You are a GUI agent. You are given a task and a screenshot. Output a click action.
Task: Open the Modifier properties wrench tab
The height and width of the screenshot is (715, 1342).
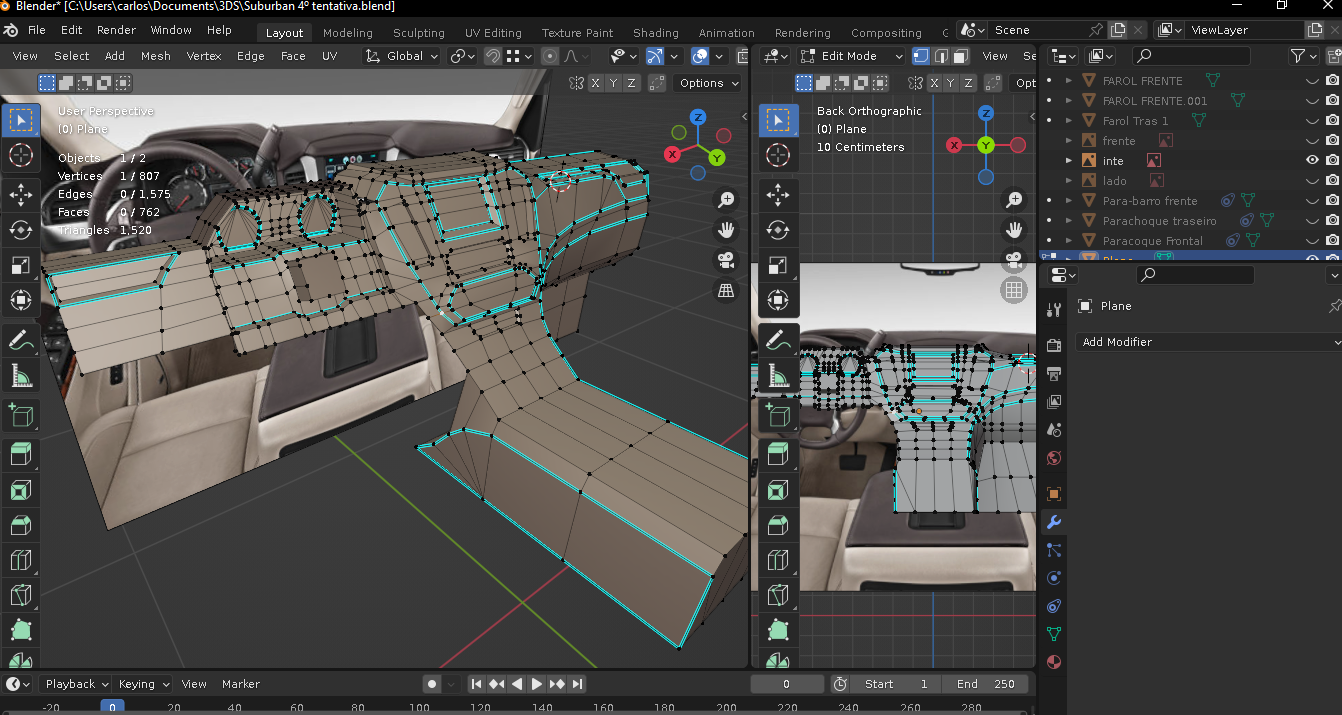[x=1053, y=522]
